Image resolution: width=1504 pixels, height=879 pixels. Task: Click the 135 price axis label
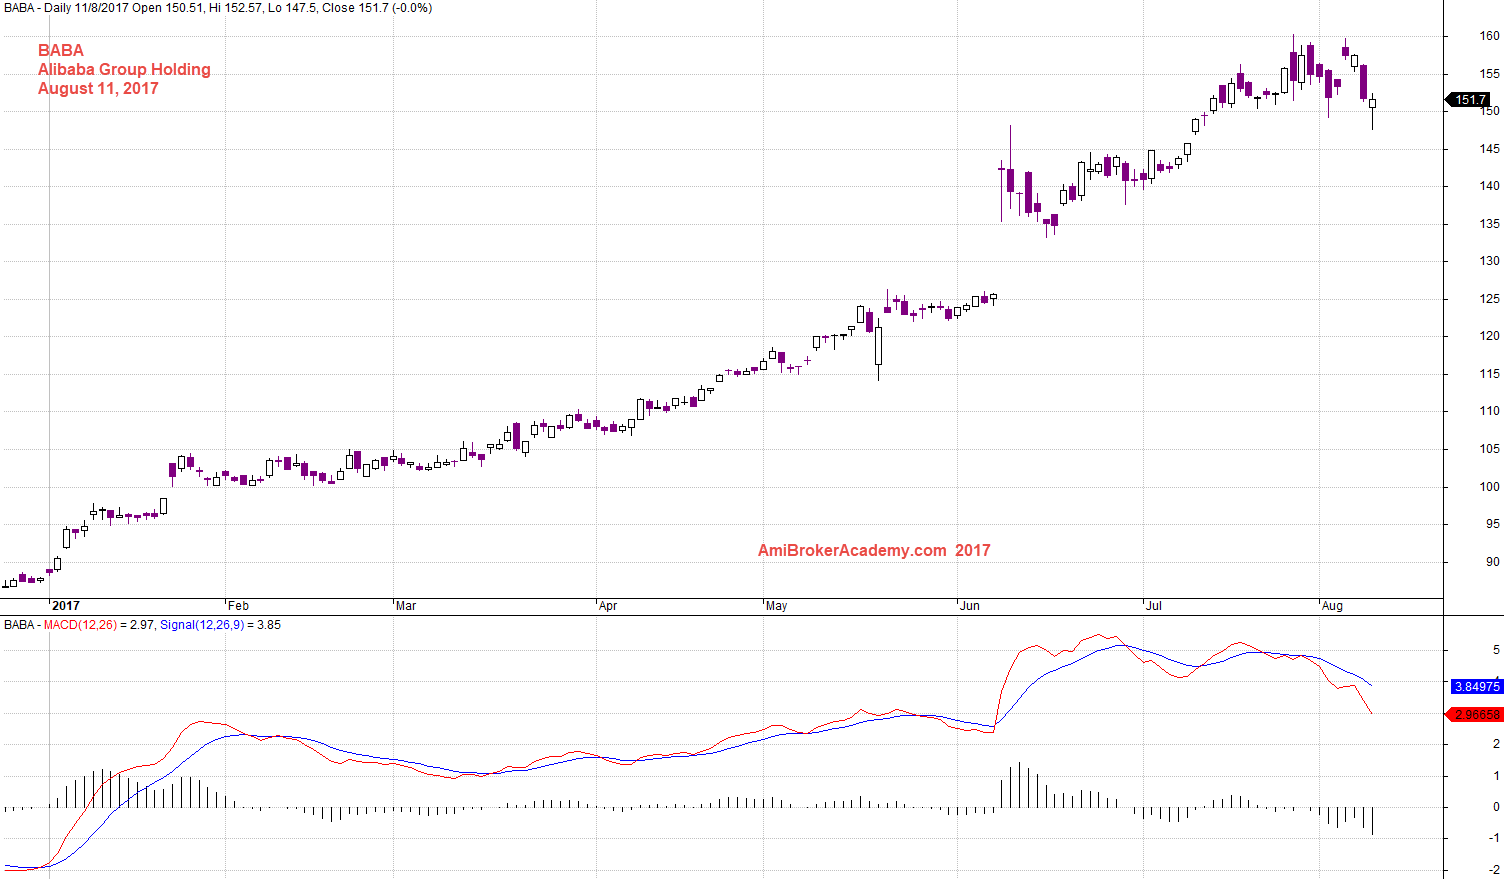click(1489, 224)
